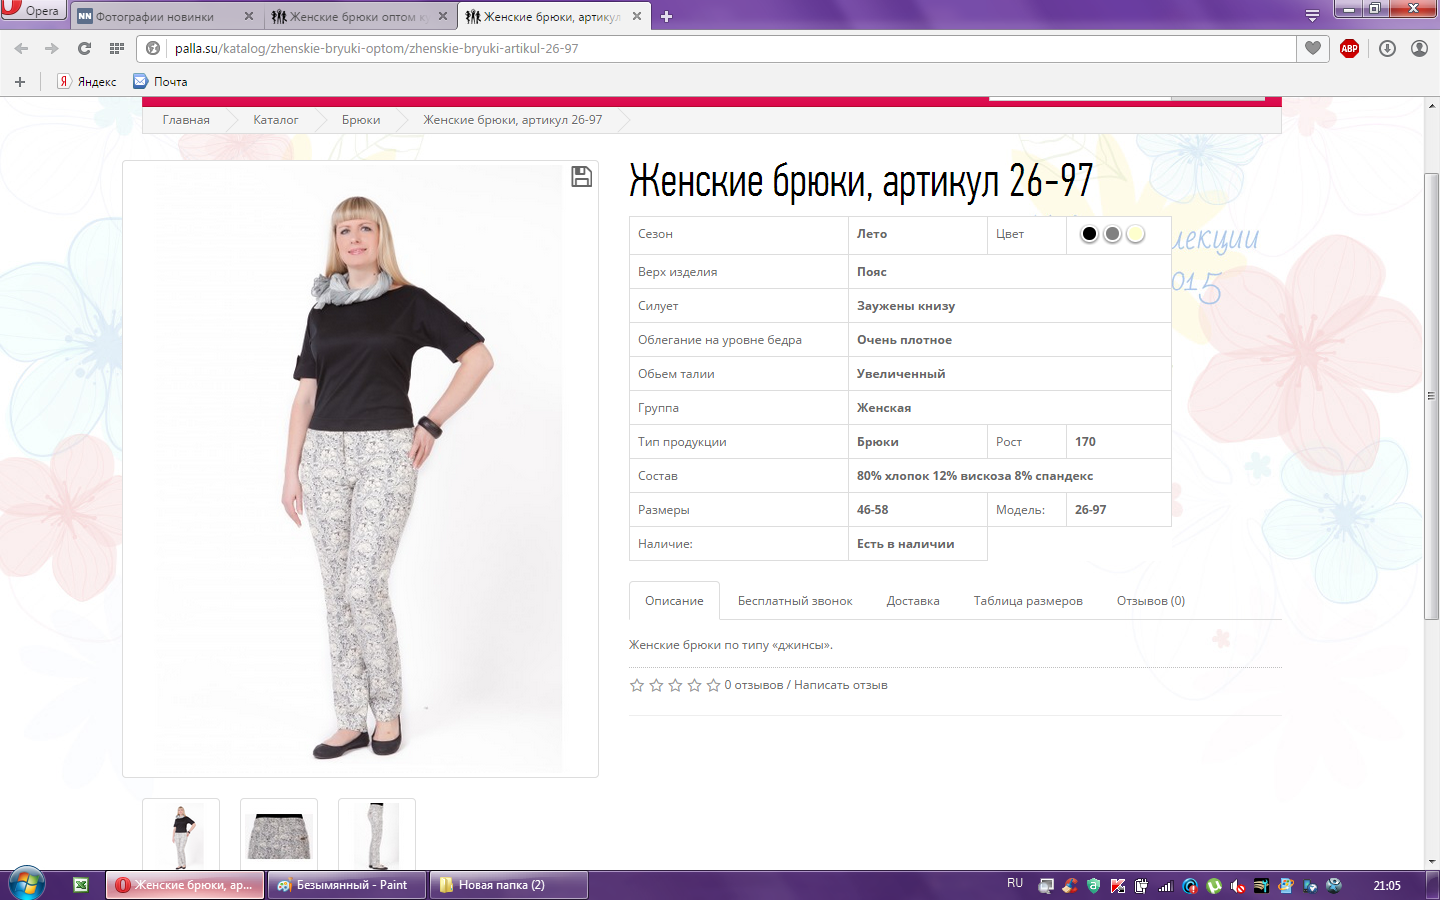Open the Доставка tab

[913, 600]
